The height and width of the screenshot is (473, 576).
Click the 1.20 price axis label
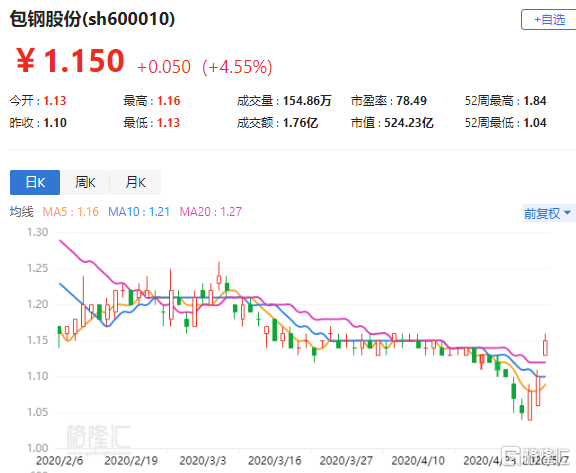coord(37,304)
